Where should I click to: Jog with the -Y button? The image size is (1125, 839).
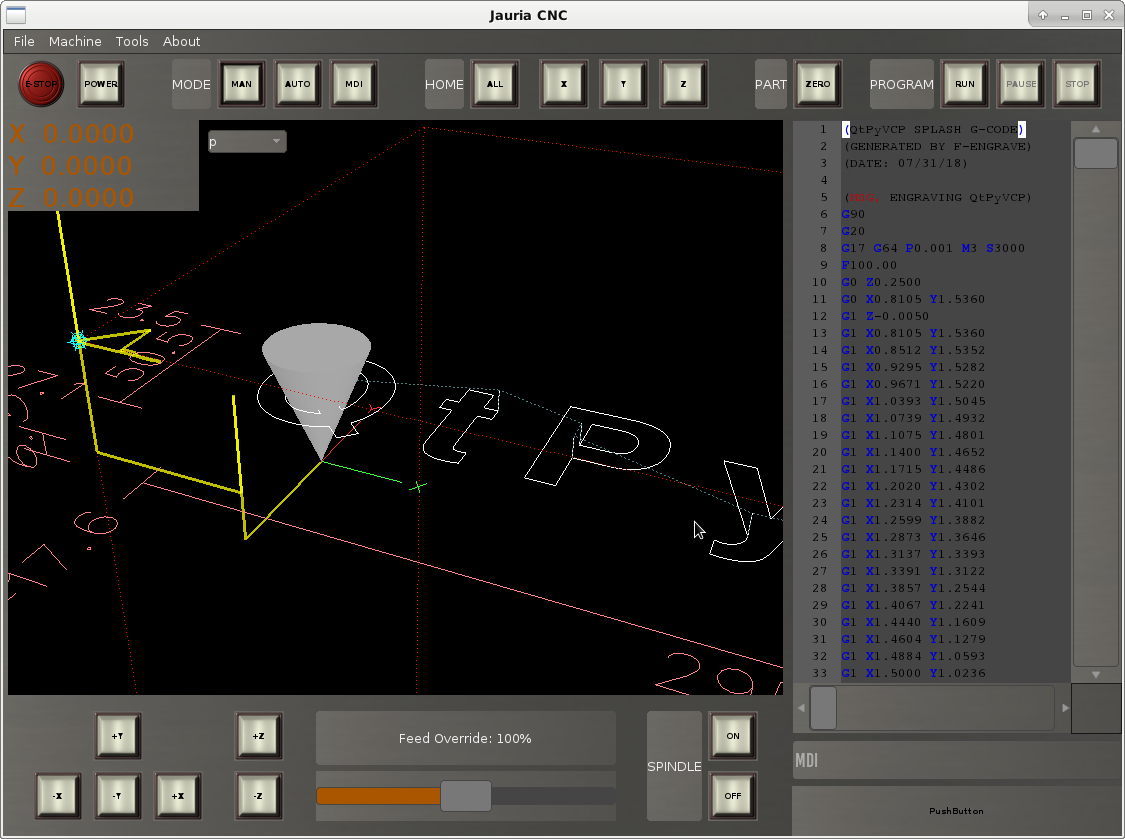point(118,795)
